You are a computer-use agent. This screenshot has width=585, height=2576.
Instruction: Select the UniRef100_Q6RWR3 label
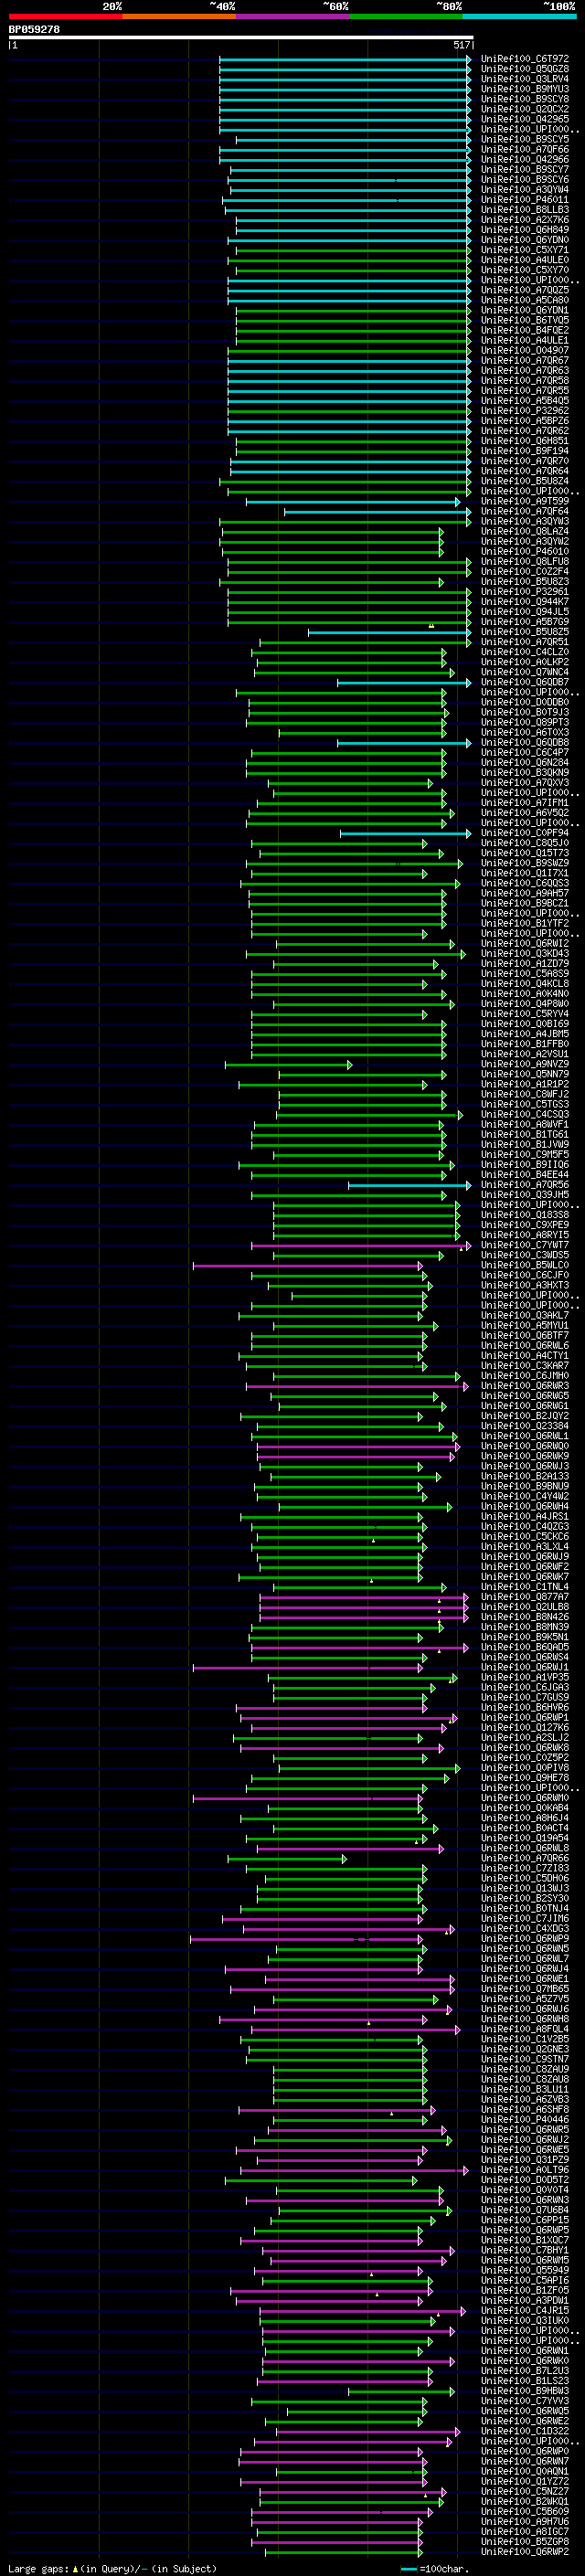tap(525, 1386)
